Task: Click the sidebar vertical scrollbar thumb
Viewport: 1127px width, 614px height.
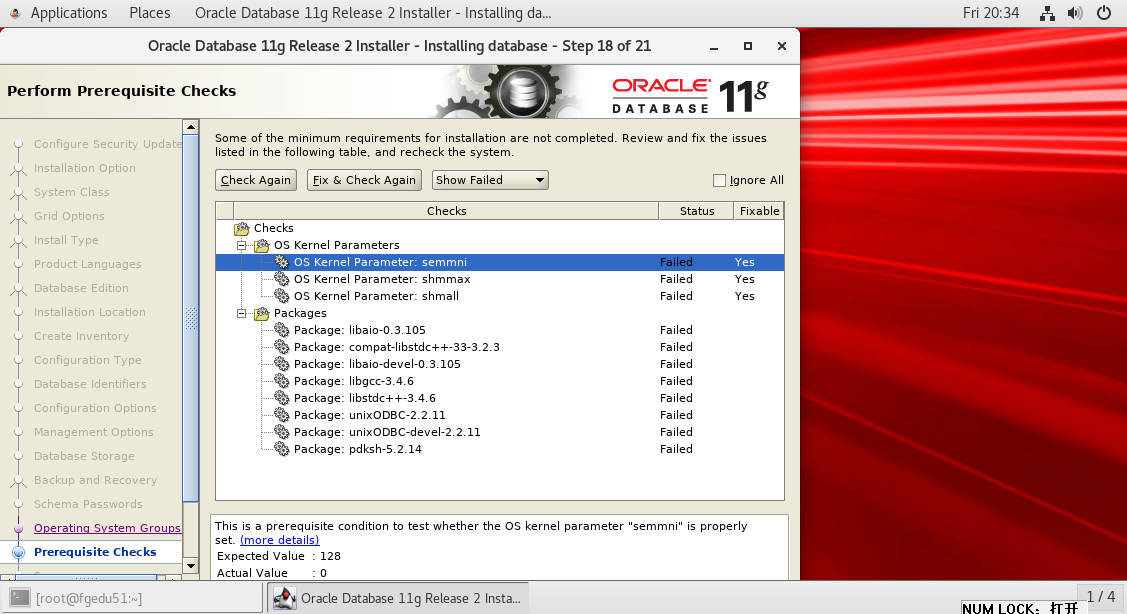Action: coord(190,319)
